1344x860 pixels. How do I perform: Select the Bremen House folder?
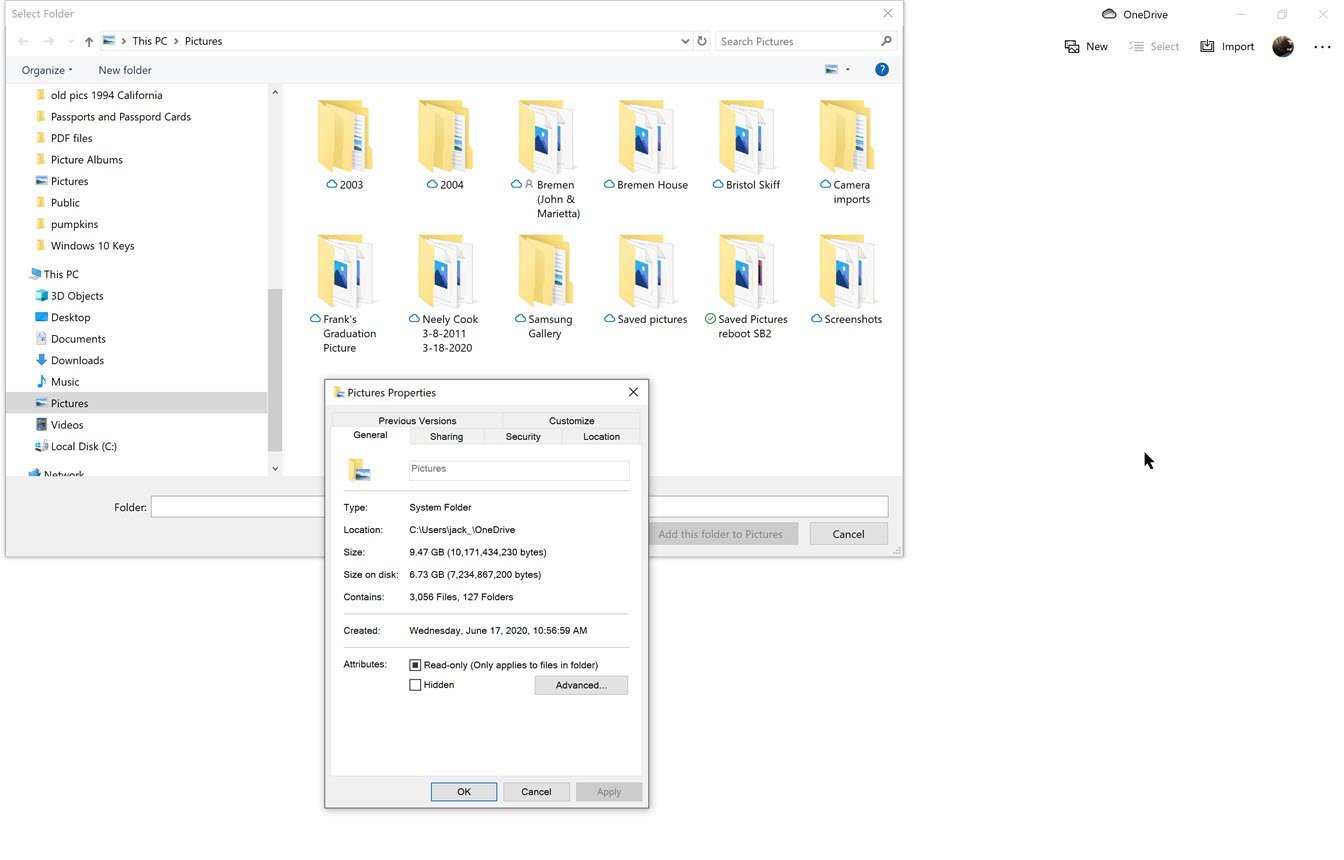click(x=646, y=145)
